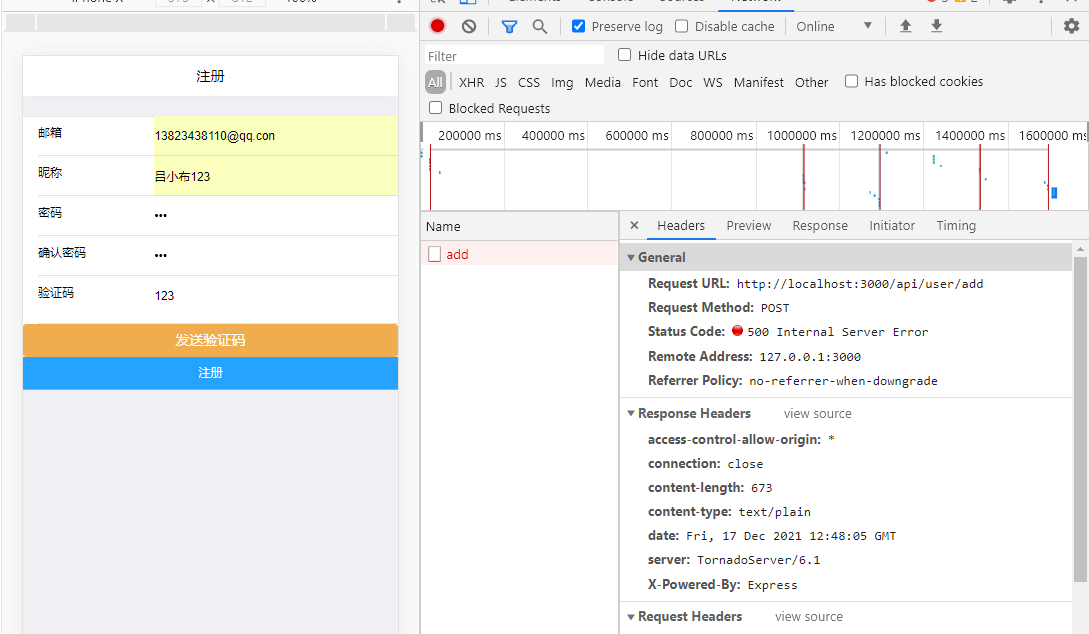Screen dimensions: 1089x634
Task: Click the content-length value 673
Action: coord(761,487)
